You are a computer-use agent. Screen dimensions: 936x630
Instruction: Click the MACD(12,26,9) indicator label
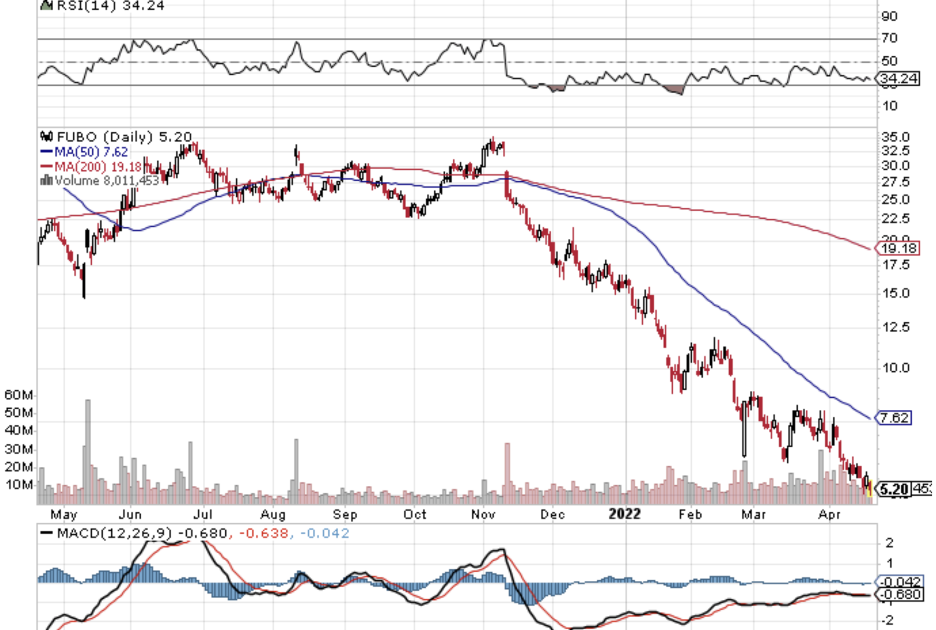point(116,531)
